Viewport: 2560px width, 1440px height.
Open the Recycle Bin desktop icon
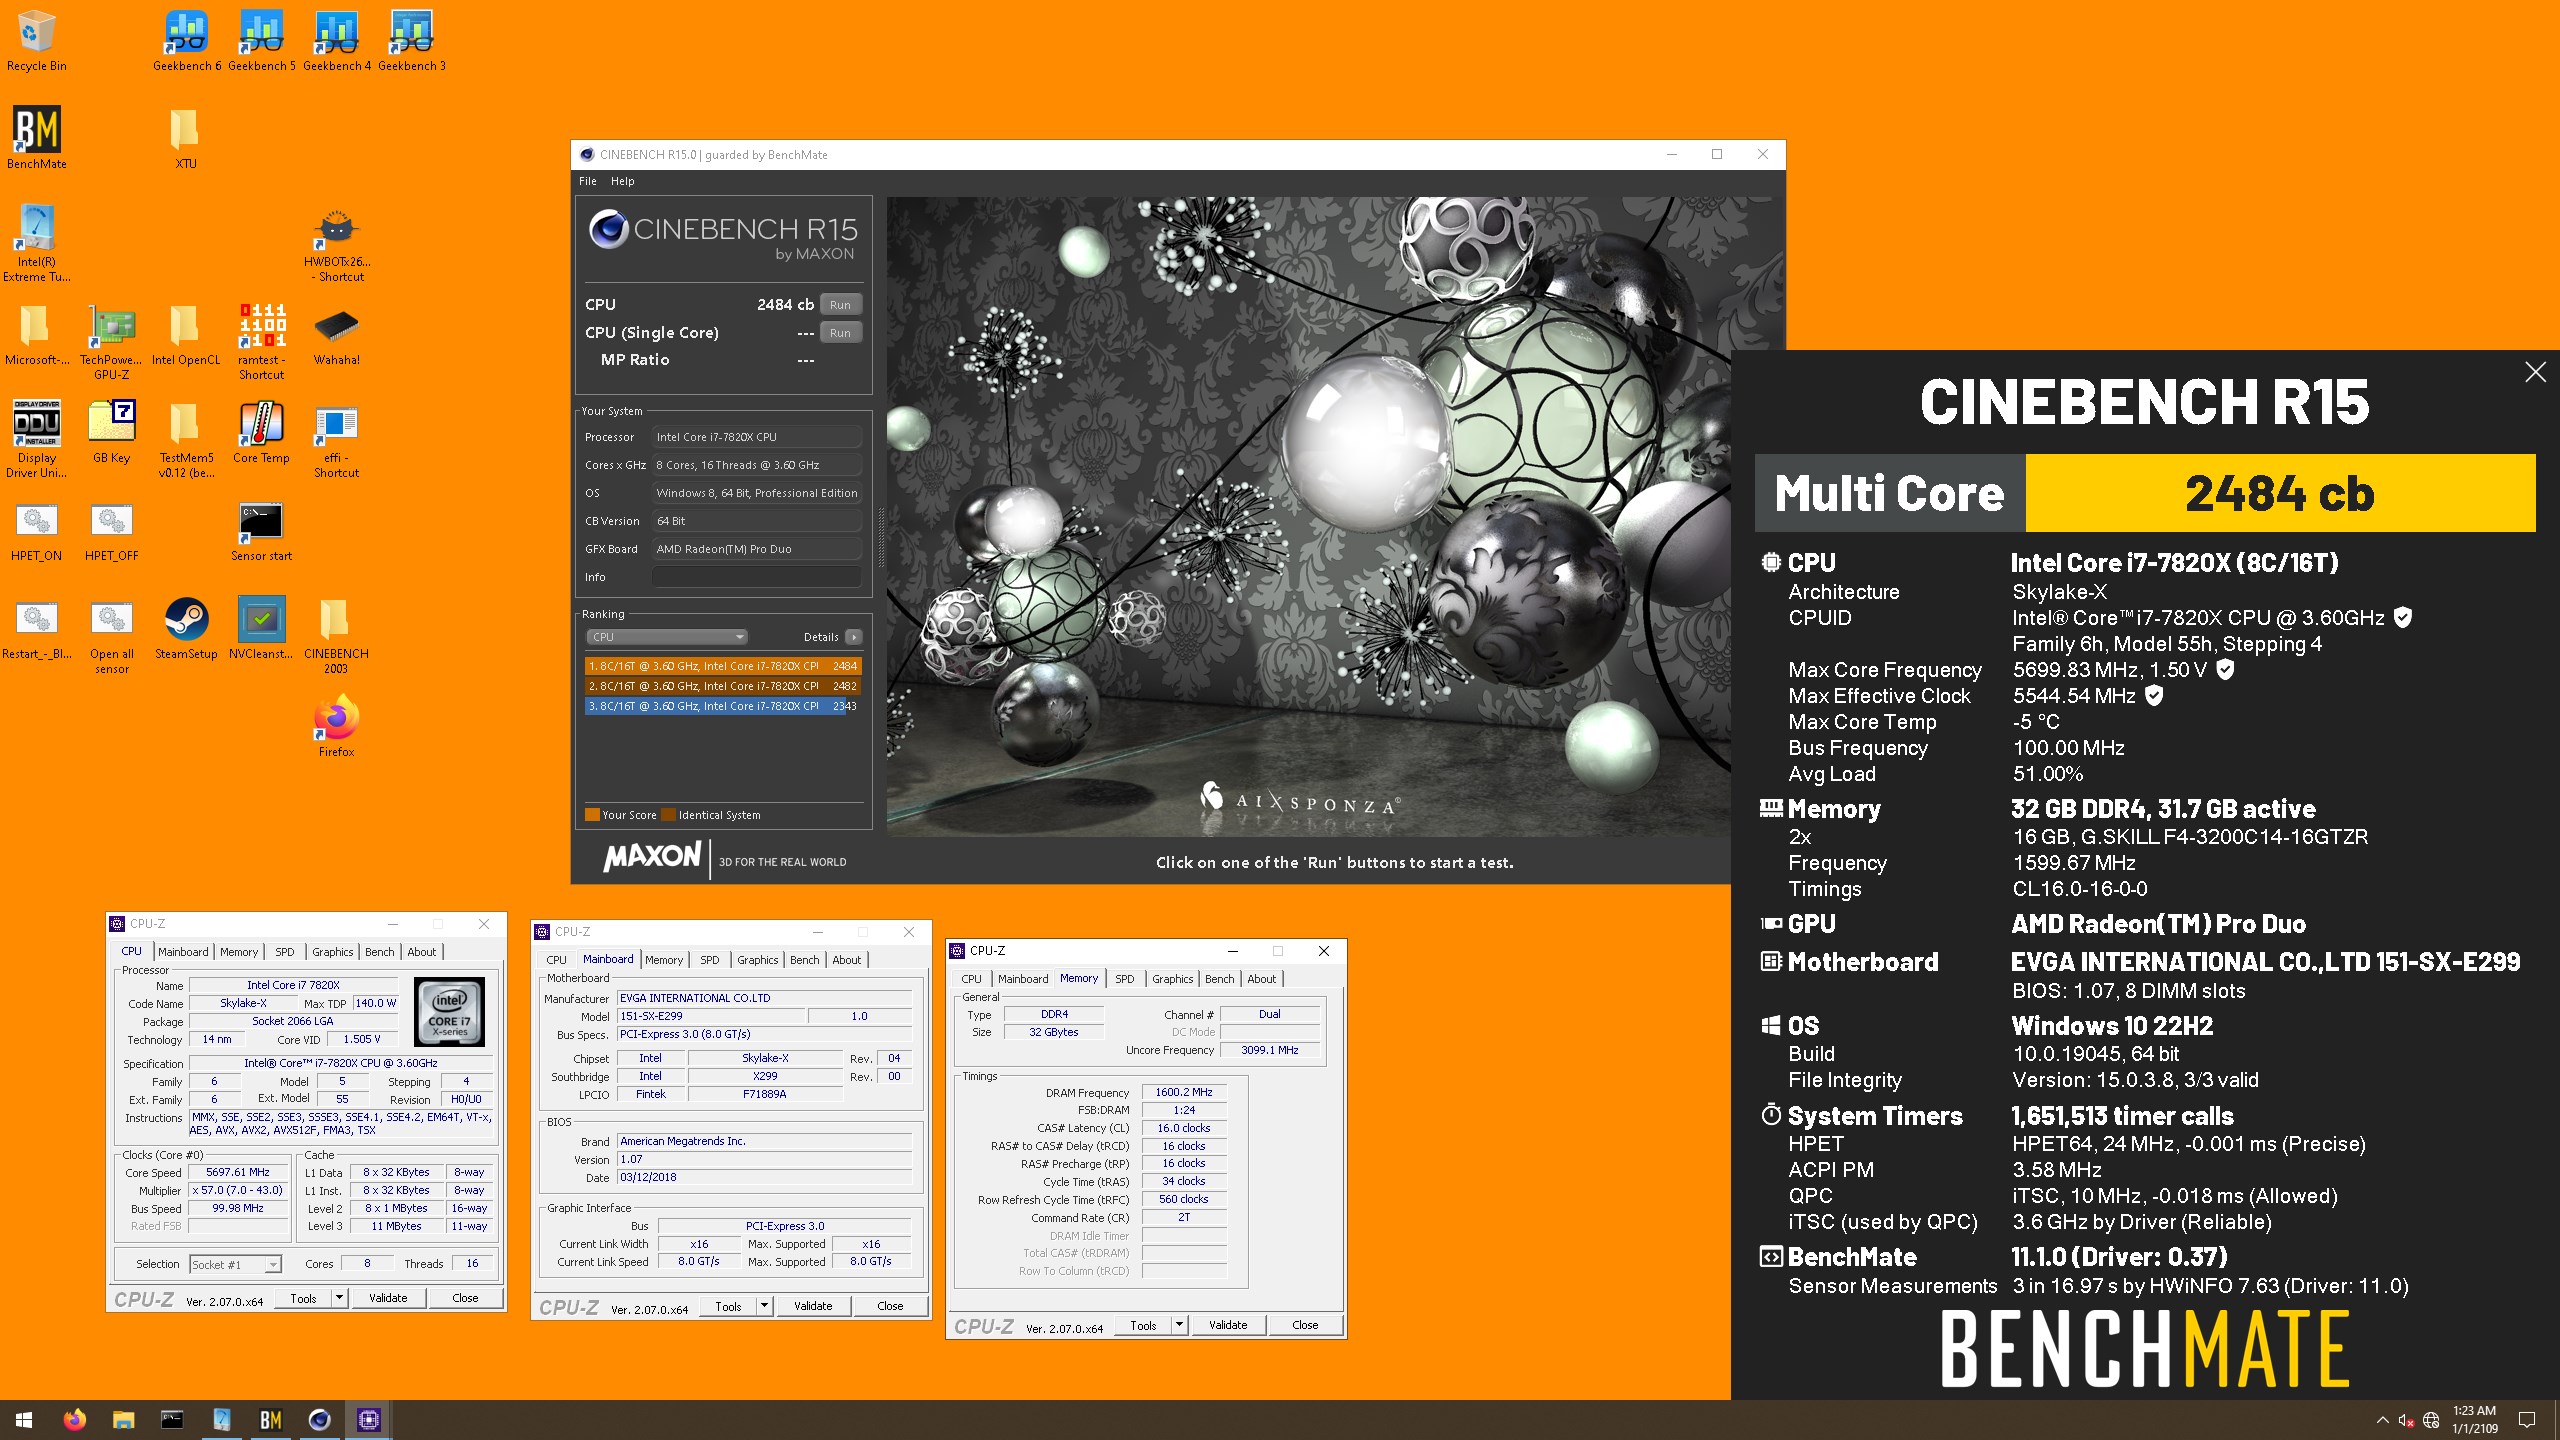36,40
